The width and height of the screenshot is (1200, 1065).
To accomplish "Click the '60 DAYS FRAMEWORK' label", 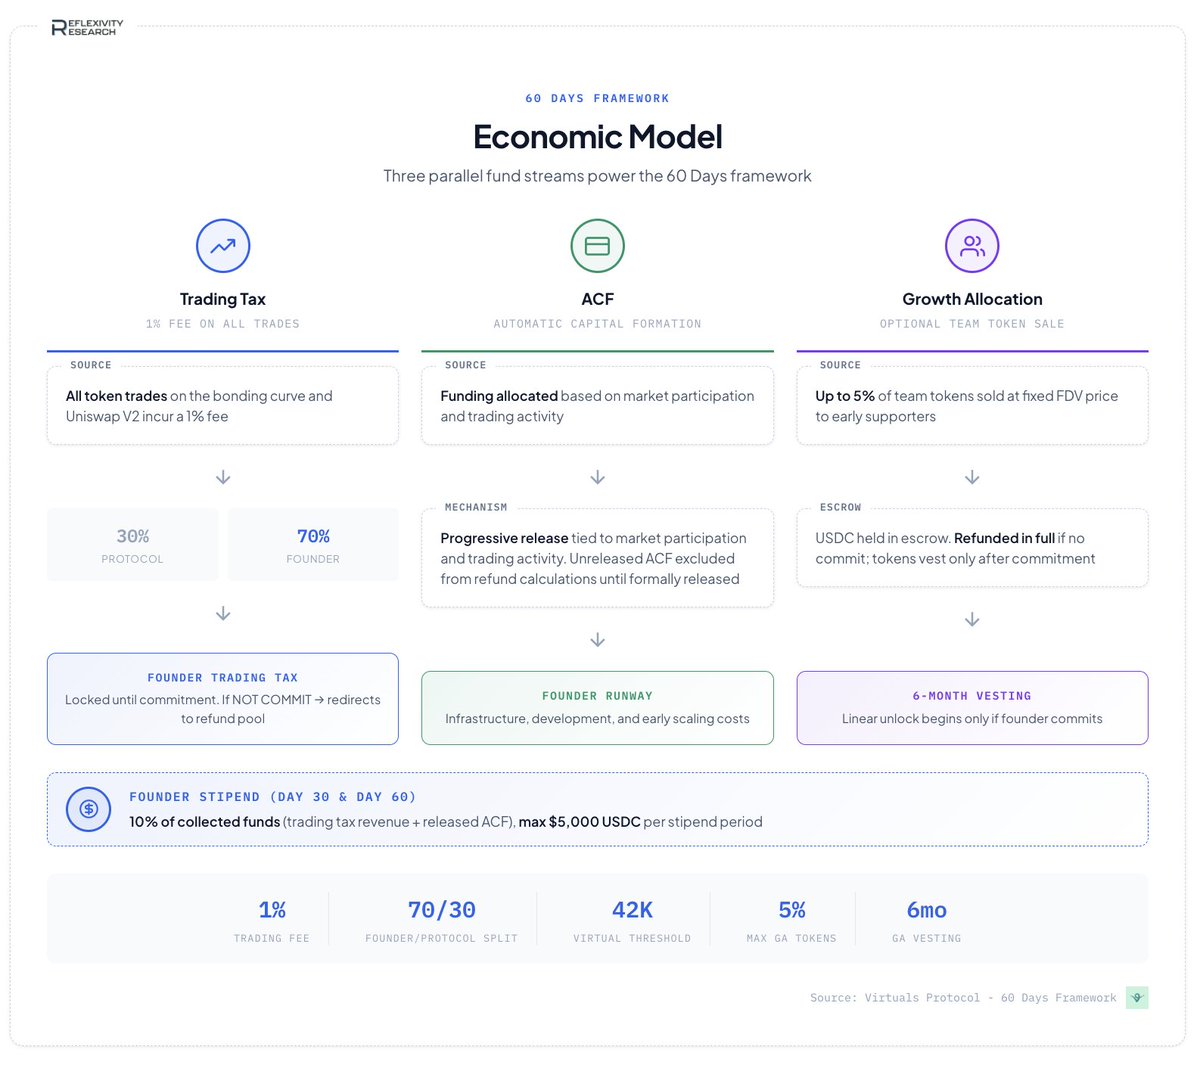I will [597, 98].
